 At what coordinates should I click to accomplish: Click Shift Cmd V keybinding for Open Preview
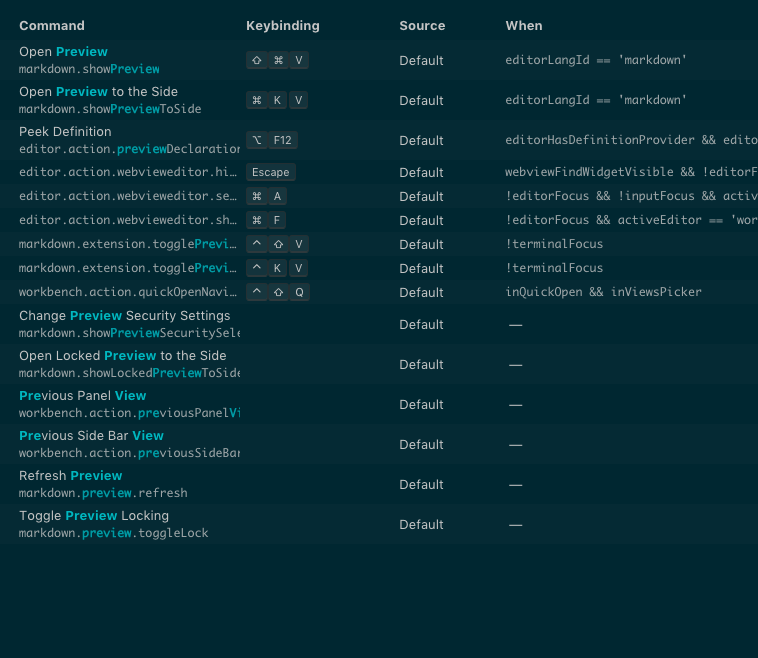coord(277,60)
